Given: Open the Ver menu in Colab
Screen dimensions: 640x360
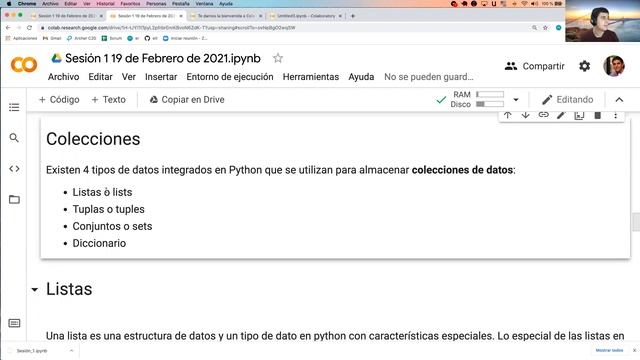Looking at the screenshot, I should coord(129,77).
